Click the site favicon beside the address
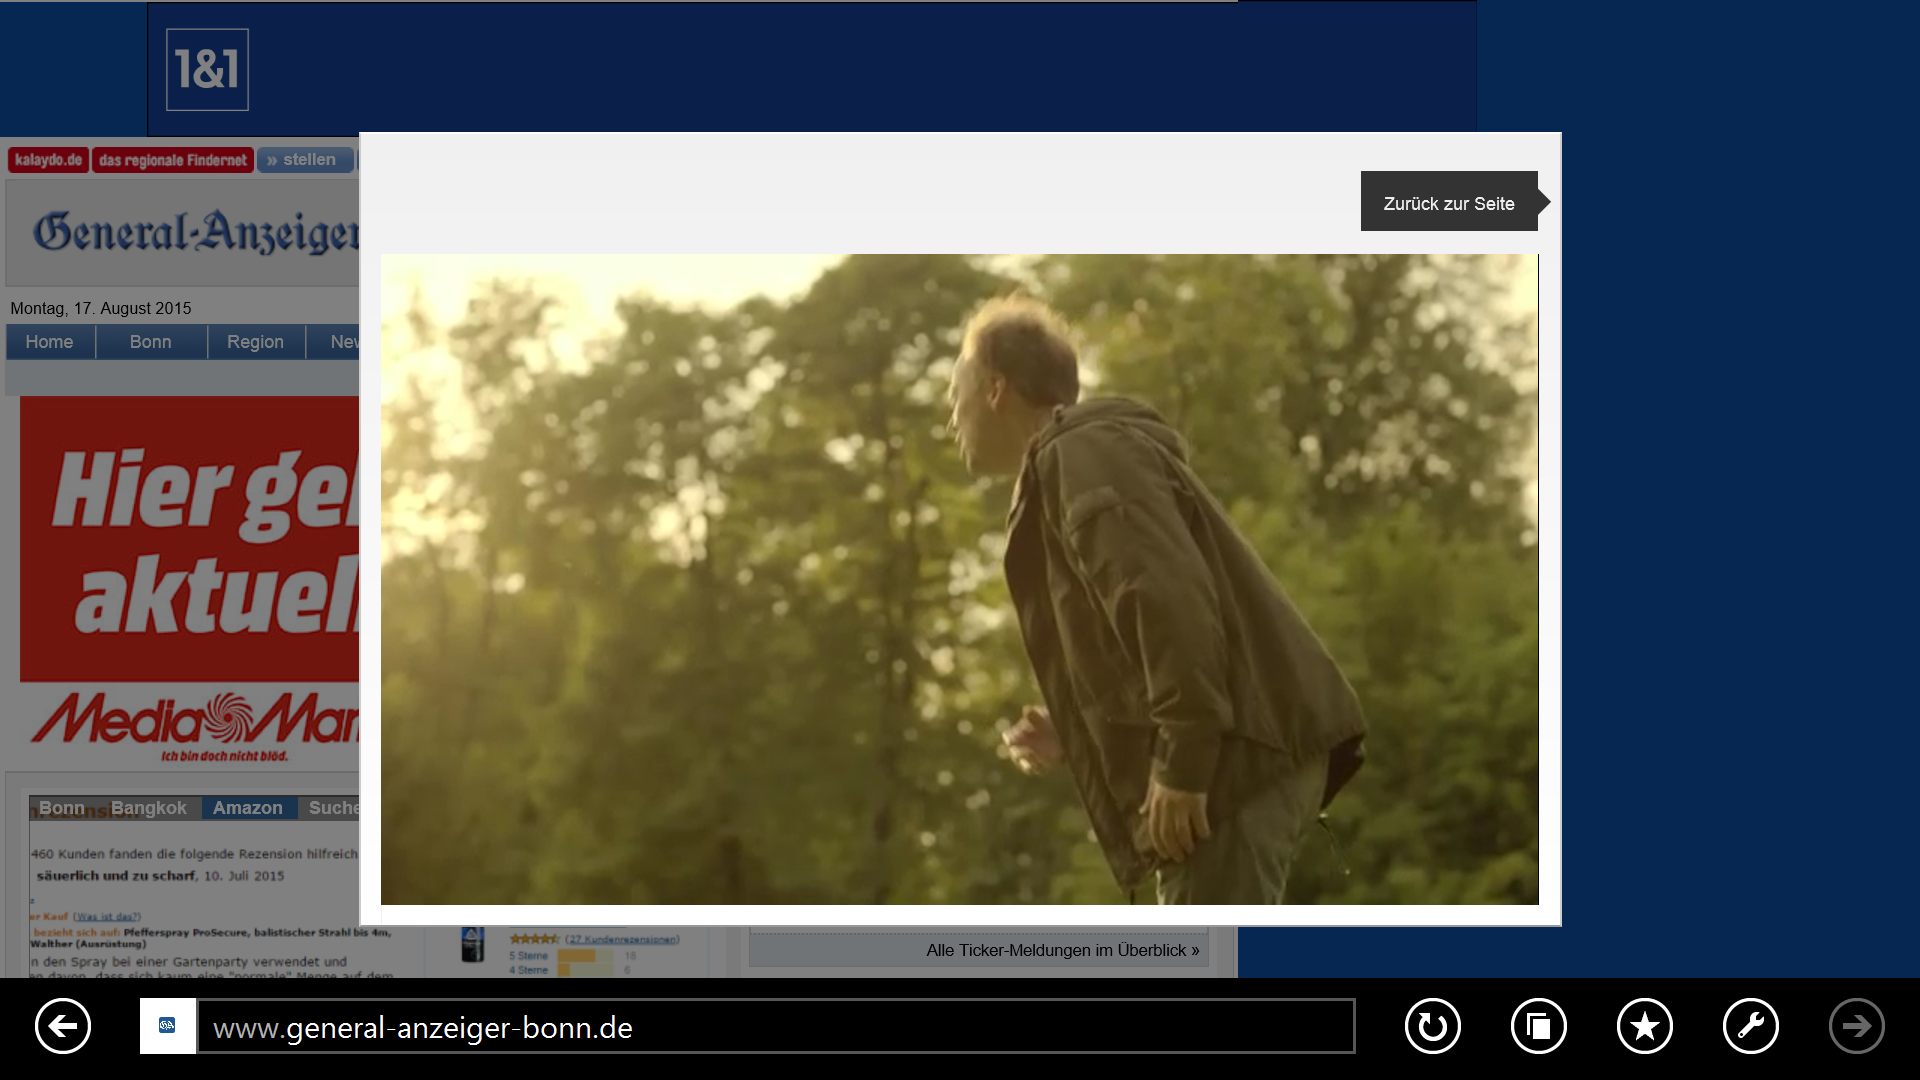 (167, 1026)
